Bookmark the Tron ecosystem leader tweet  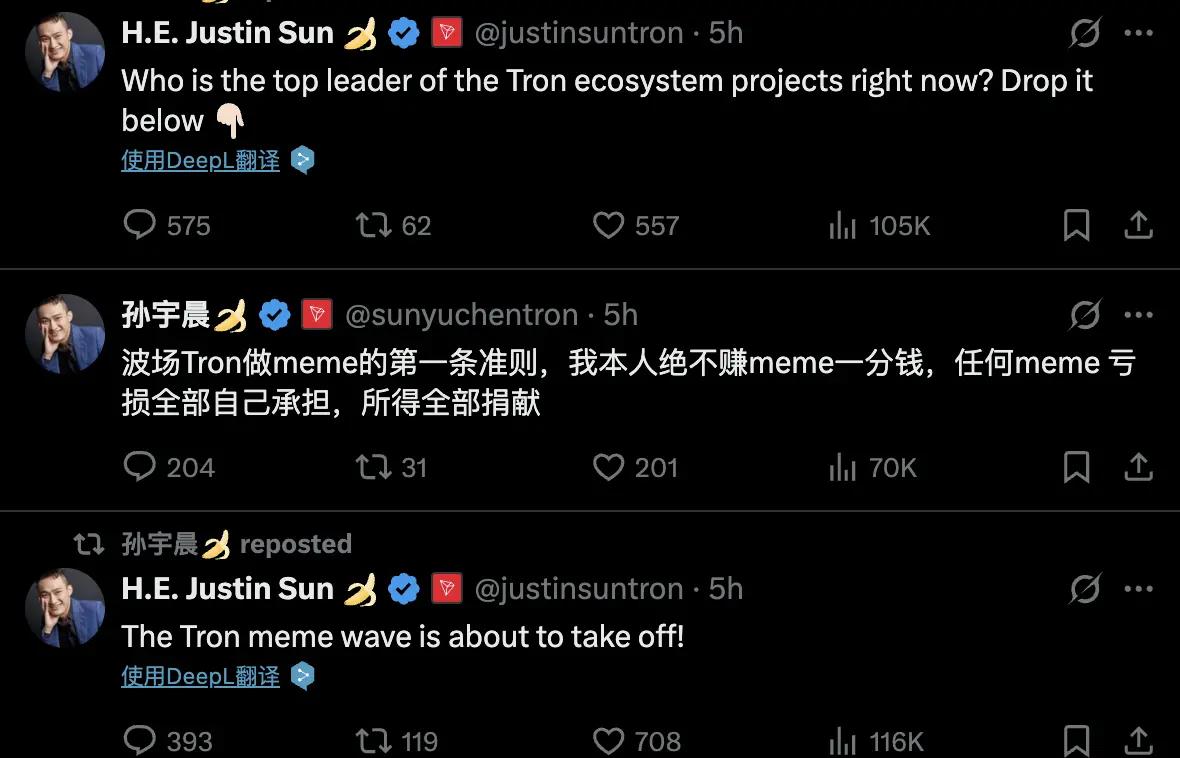pos(1076,226)
